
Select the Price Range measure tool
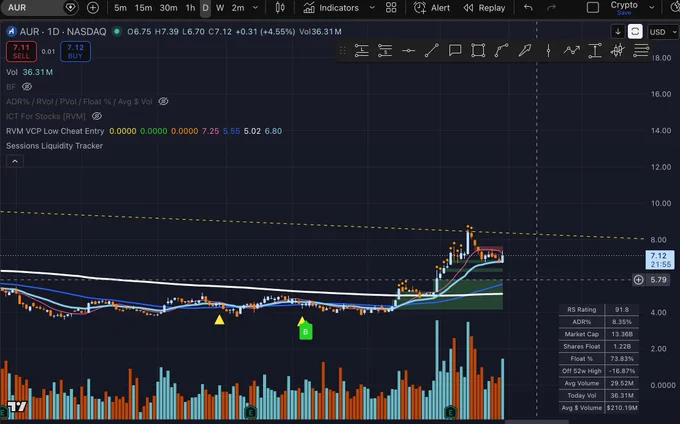tap(595, 51)
